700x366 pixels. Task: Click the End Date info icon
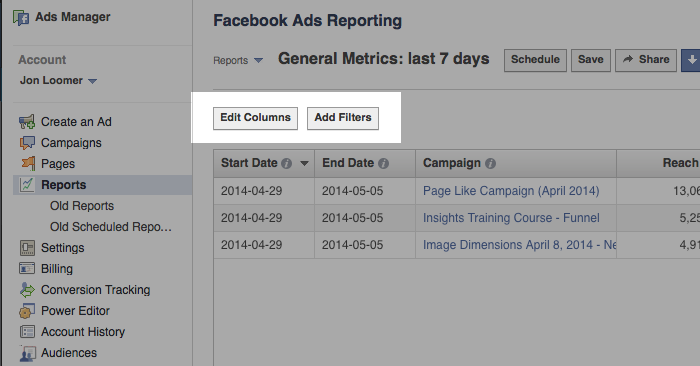383,164
